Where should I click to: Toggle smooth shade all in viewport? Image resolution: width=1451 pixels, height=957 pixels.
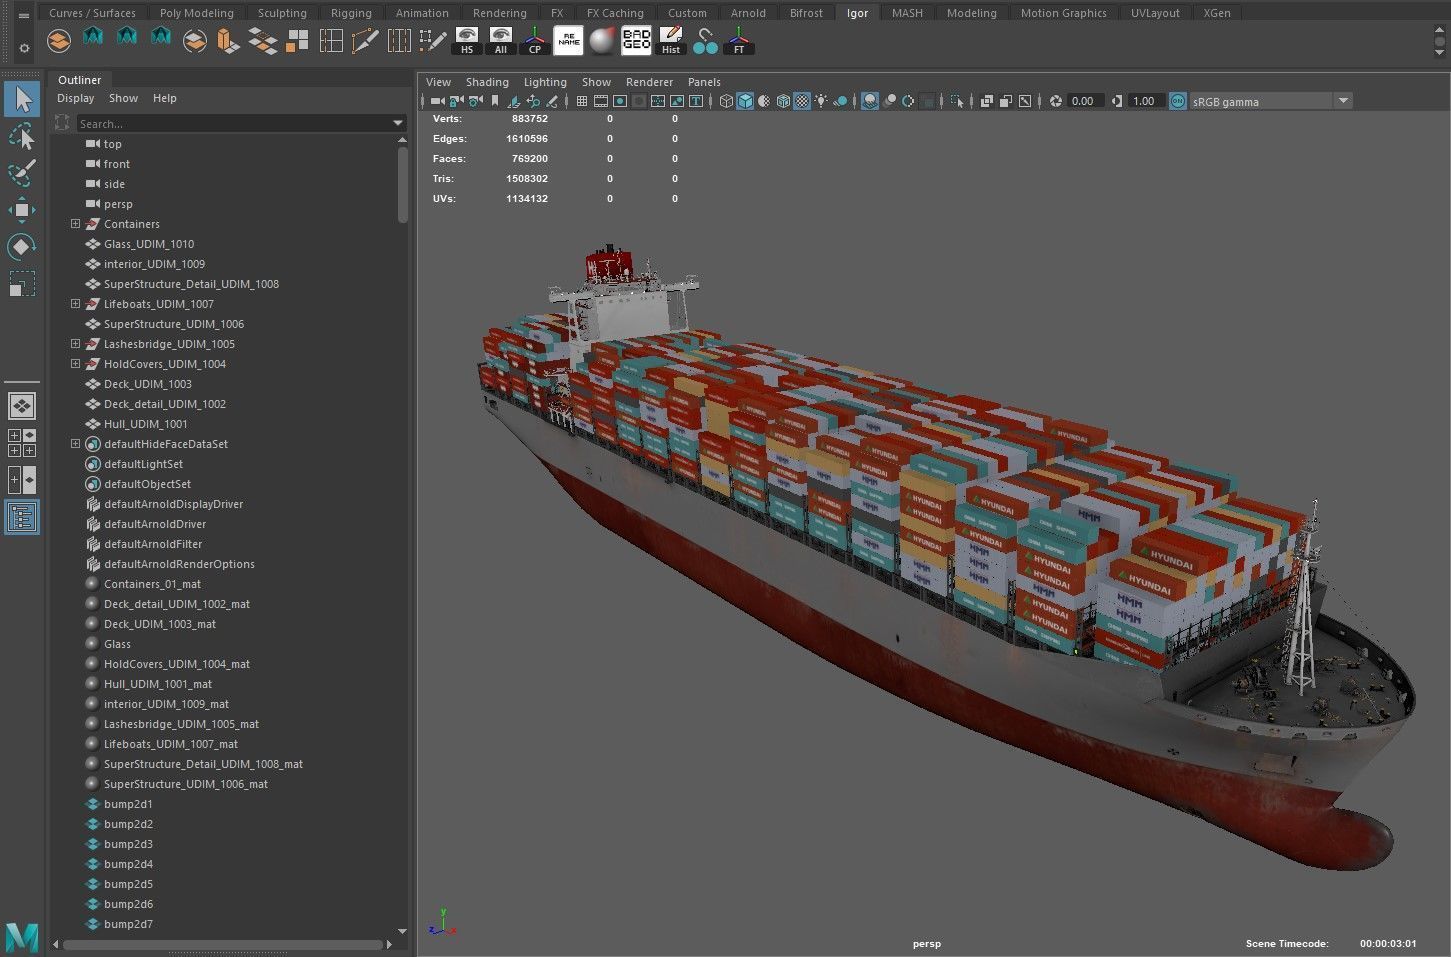tap(745, 101)
